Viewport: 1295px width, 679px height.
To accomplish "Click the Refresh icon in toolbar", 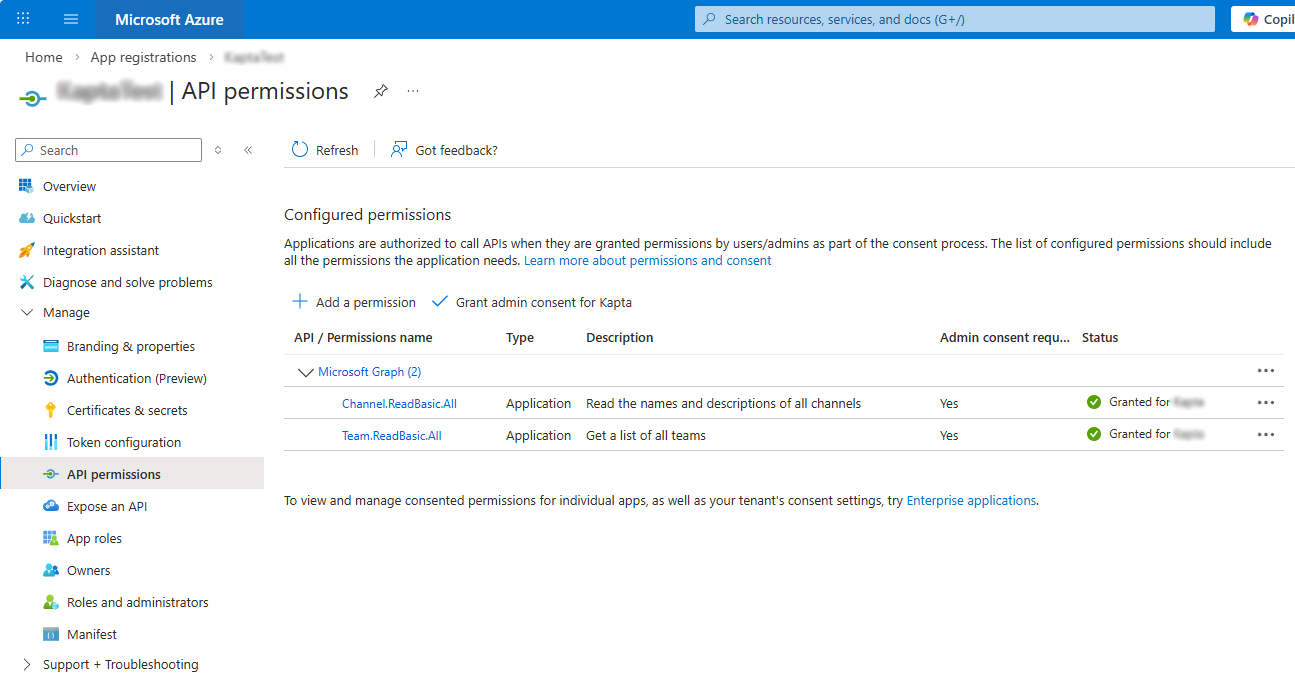I will coord(300,150).
